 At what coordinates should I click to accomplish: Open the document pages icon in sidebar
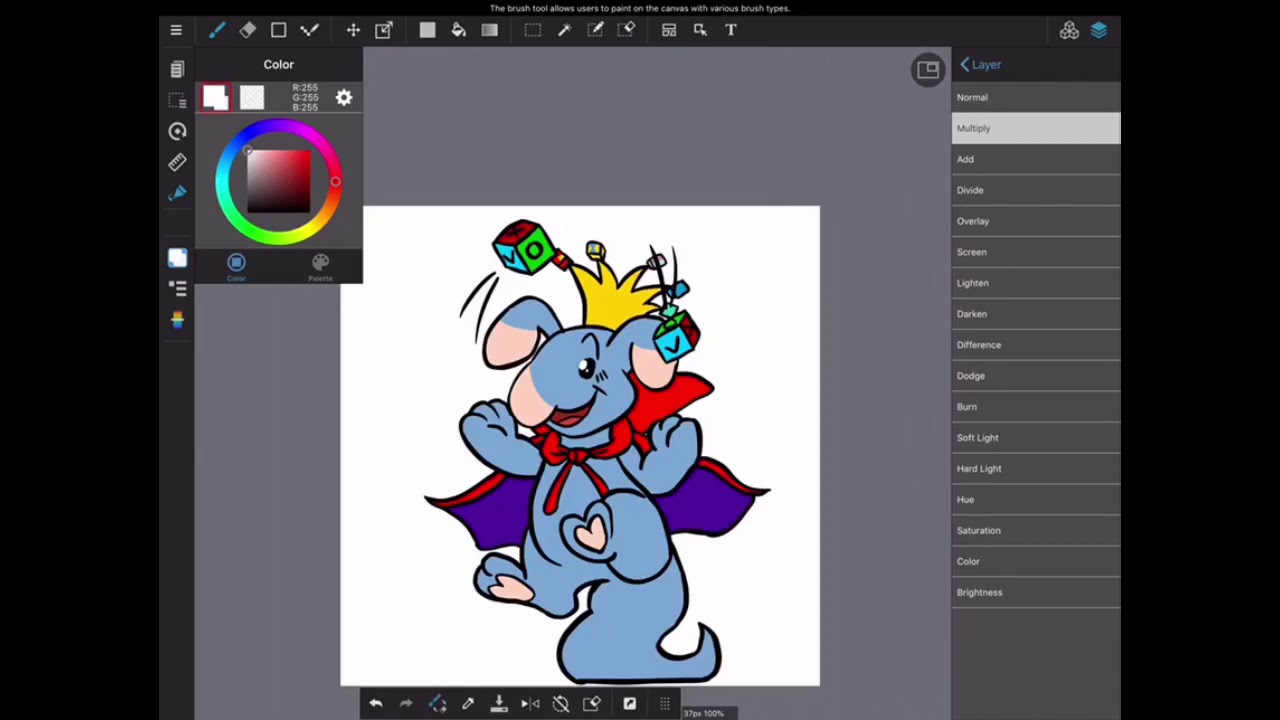pyautogui.click(x=177, y=69)
